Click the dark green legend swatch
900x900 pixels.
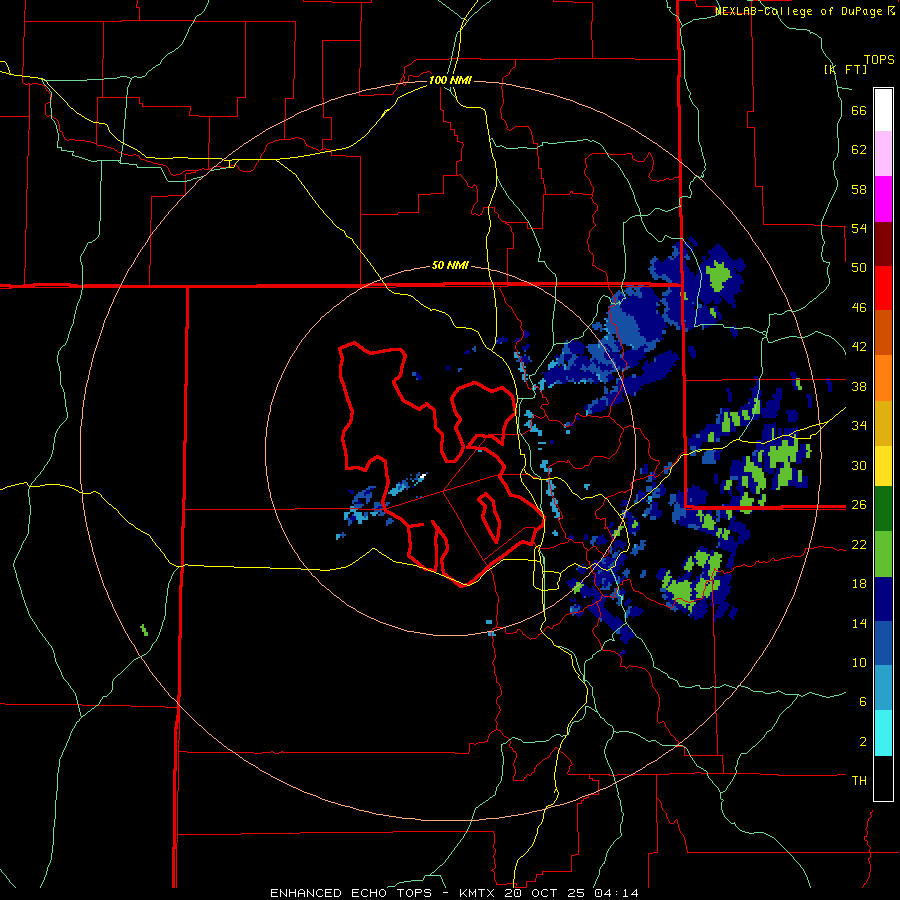(883, 509)
